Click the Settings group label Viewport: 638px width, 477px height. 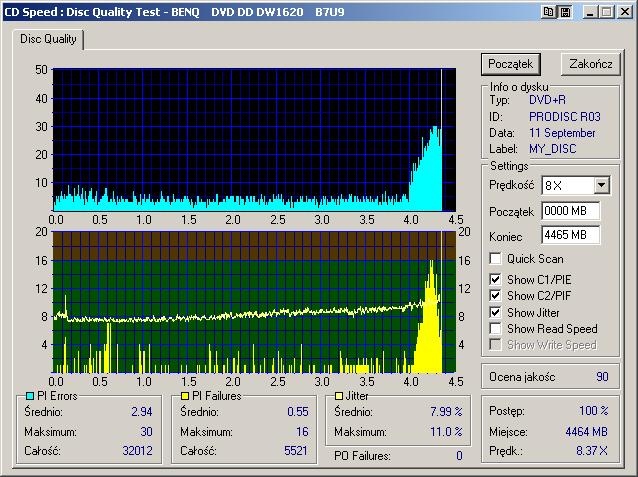pyautogui.click(x=509, y=166)
